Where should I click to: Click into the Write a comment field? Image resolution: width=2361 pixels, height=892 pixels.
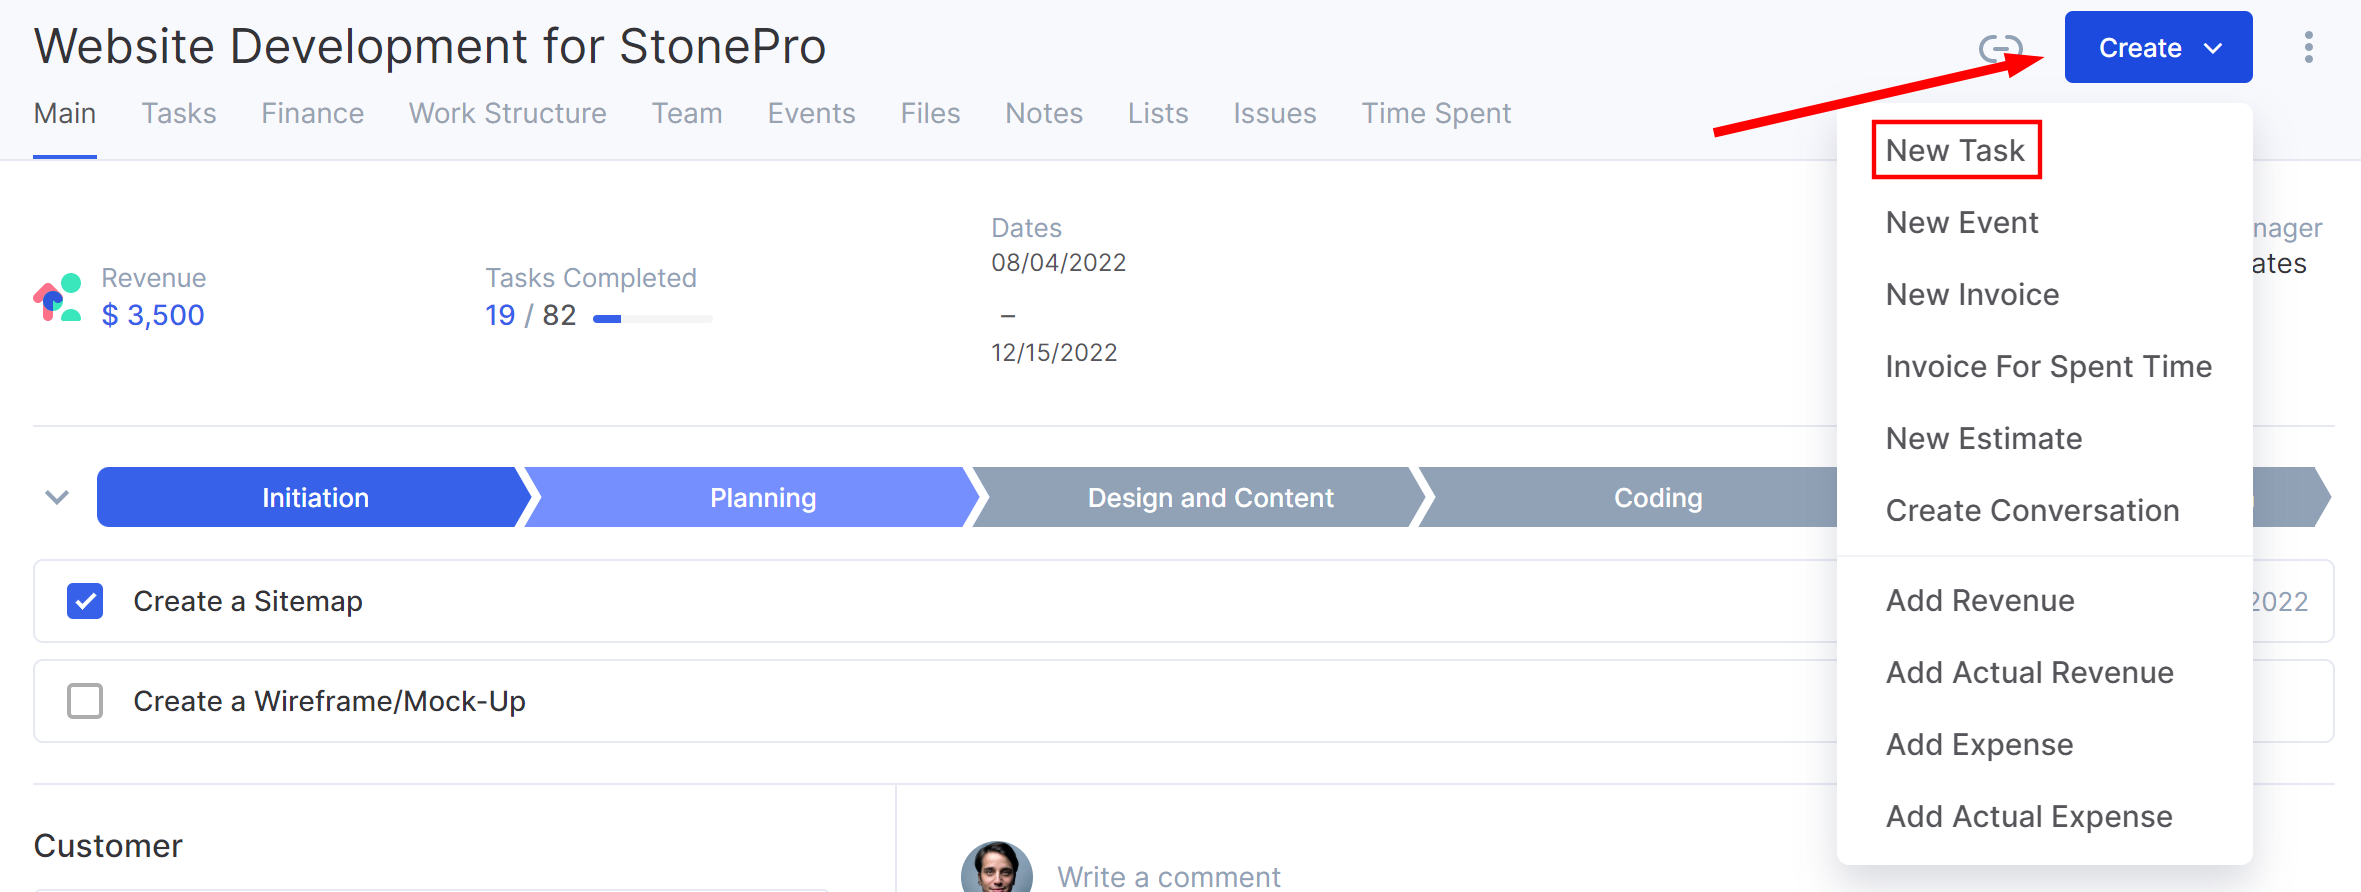pos(1168,876)
